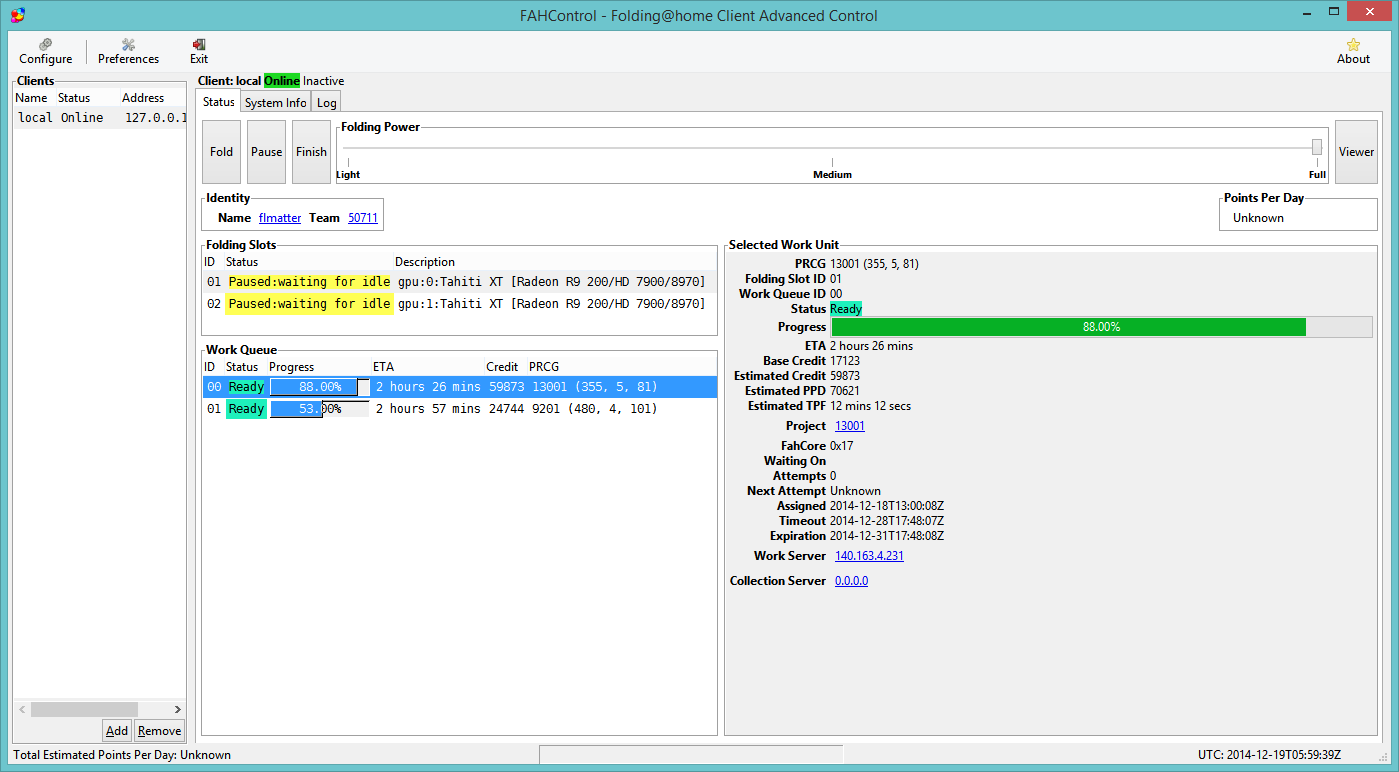Image resolution: width=1399 pixels, height=772 pixels.
Task: Click the Base Credit value 17123
Action: point(845,361)
